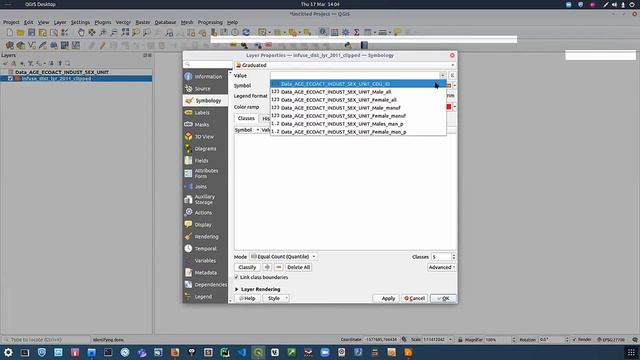This screenshot has width=640, height=360.
Task: Open the color ramp dropdown arrow
Action: [454, 107]
